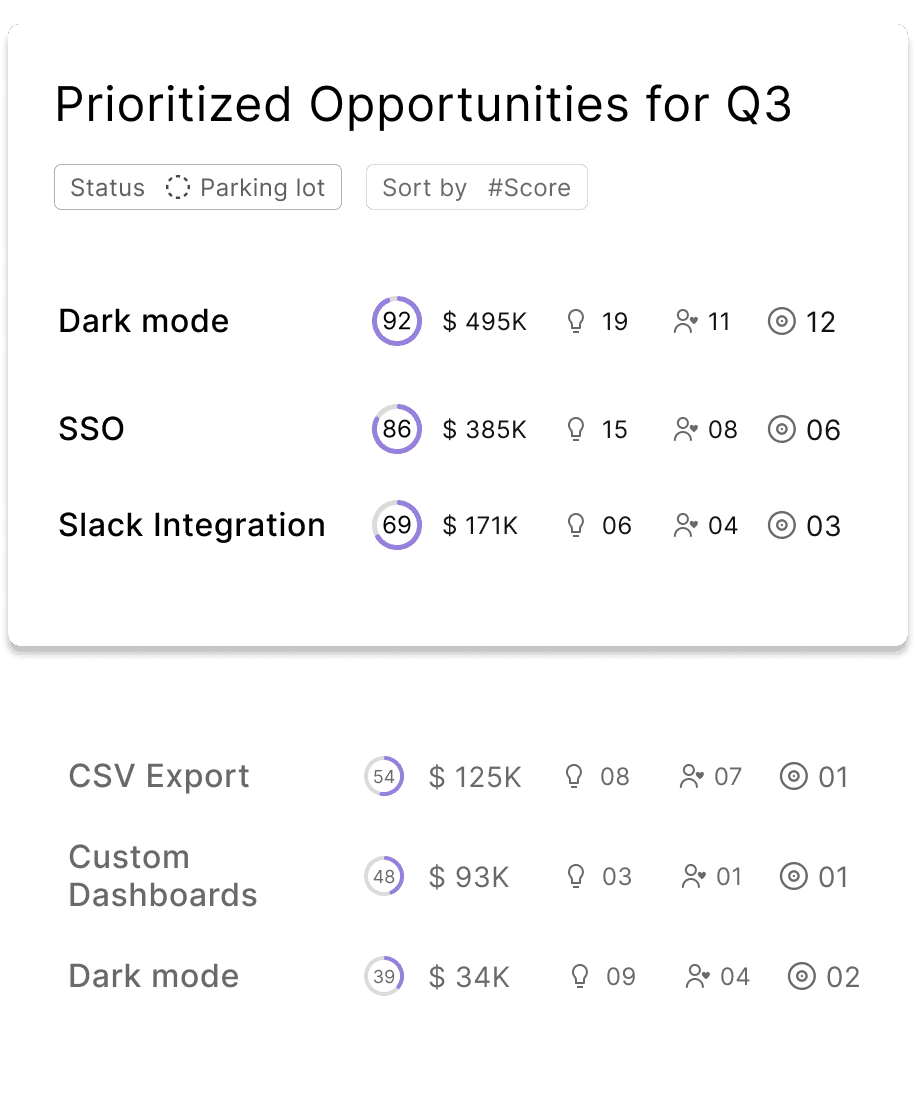Click the $ 495K revenue value
This screenshot has width=916, height=1094.
tap(484, 322)
